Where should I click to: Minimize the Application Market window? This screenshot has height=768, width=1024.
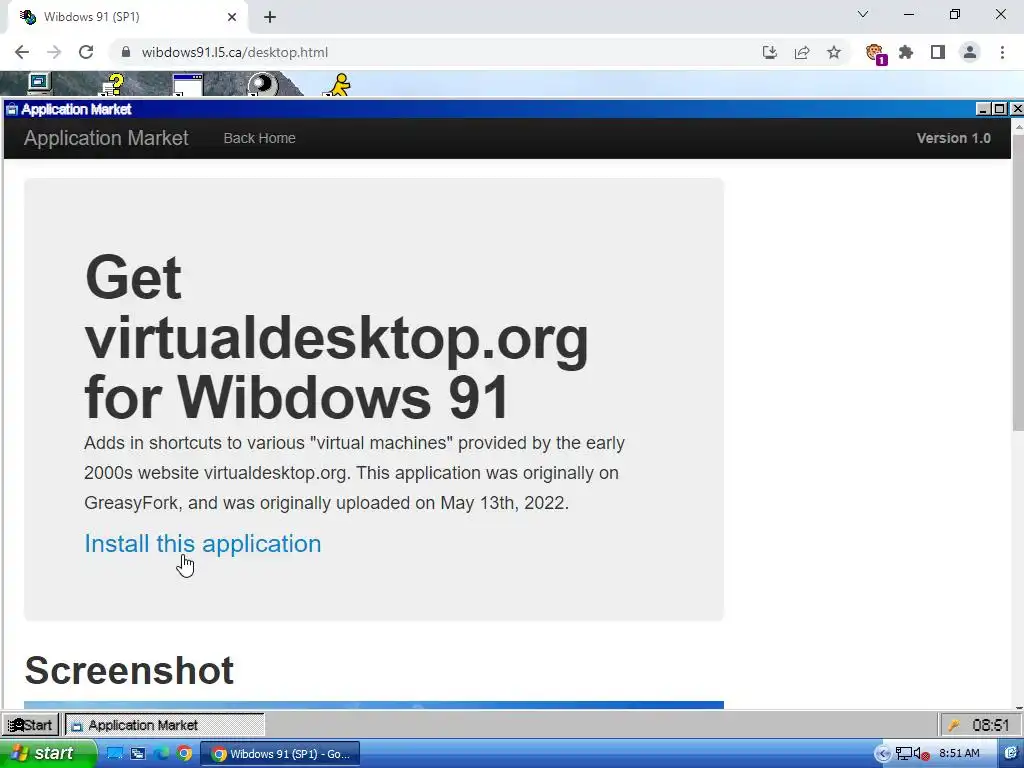tap(983, 109)
